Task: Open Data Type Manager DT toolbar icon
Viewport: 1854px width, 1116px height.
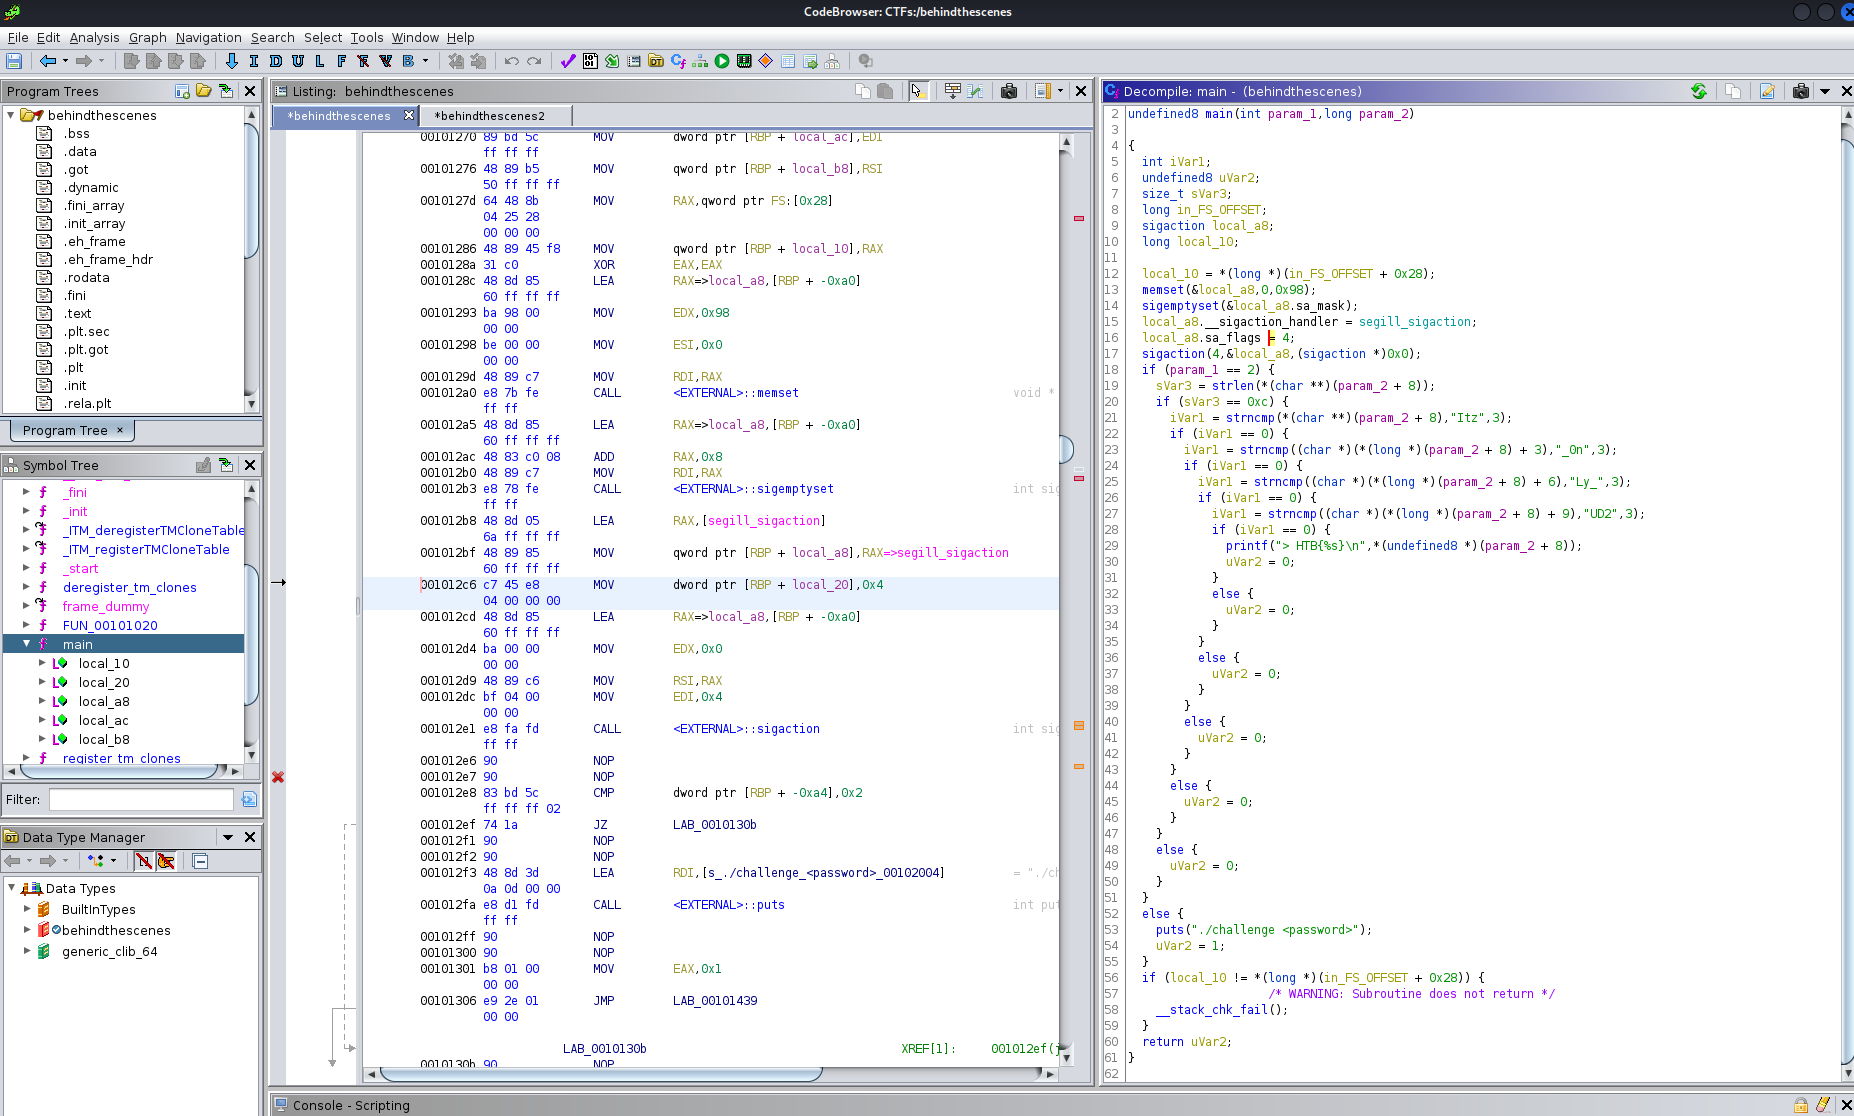Action: point(656,62)
